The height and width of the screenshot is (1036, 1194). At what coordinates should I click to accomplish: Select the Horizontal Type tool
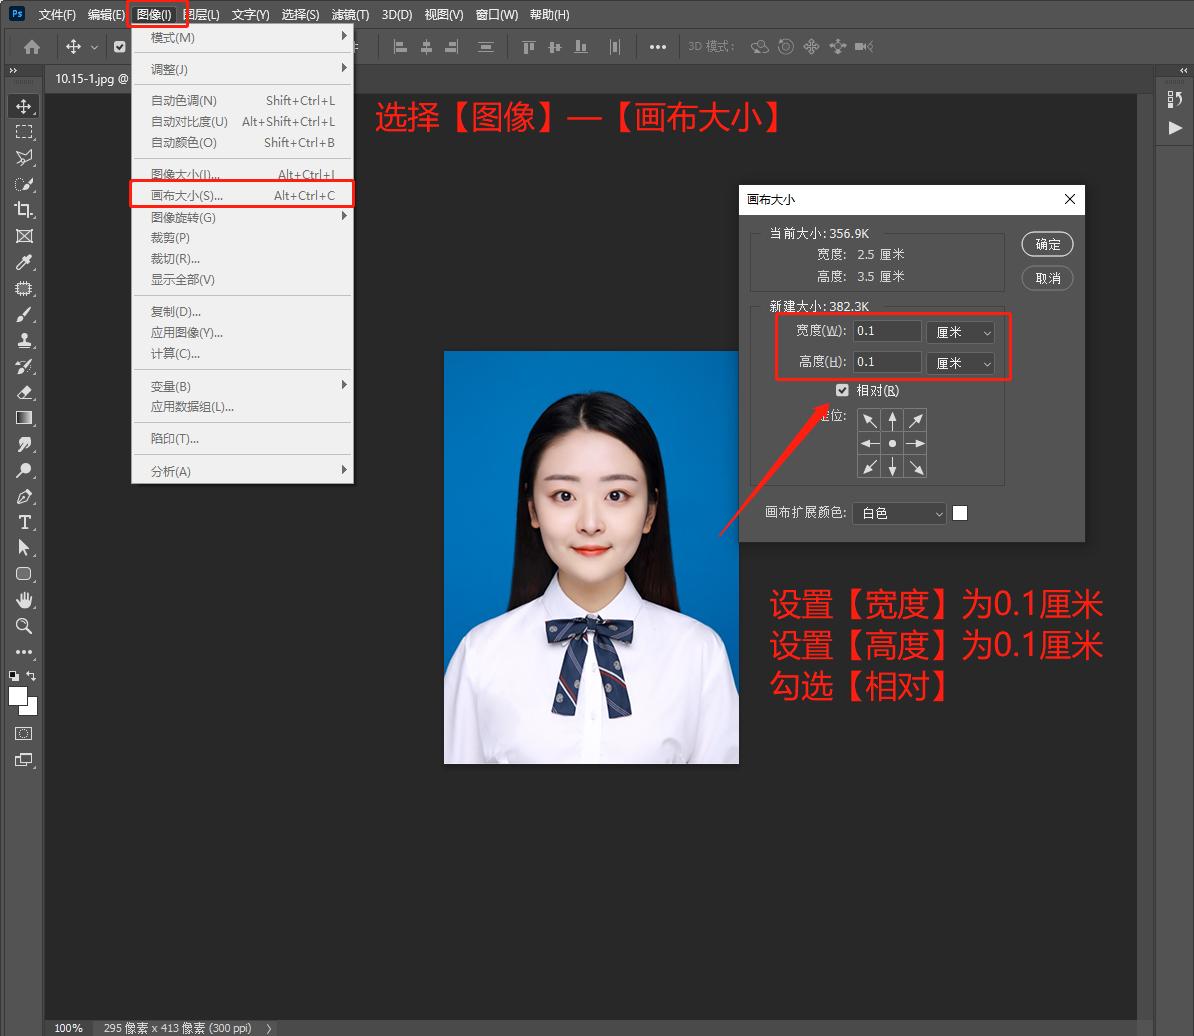pos(24,522)
